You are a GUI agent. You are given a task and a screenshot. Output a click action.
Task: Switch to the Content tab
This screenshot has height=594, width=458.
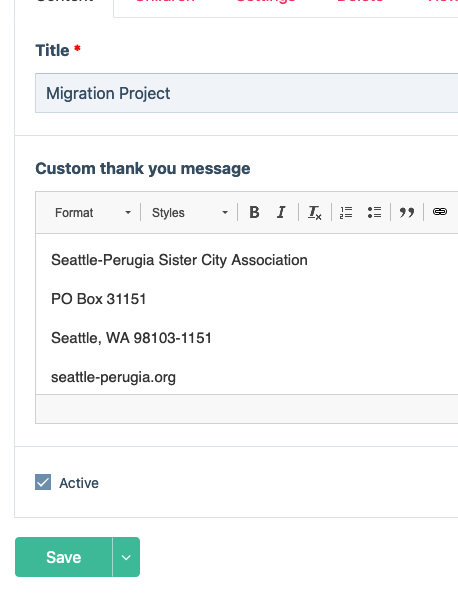(64, 4)
